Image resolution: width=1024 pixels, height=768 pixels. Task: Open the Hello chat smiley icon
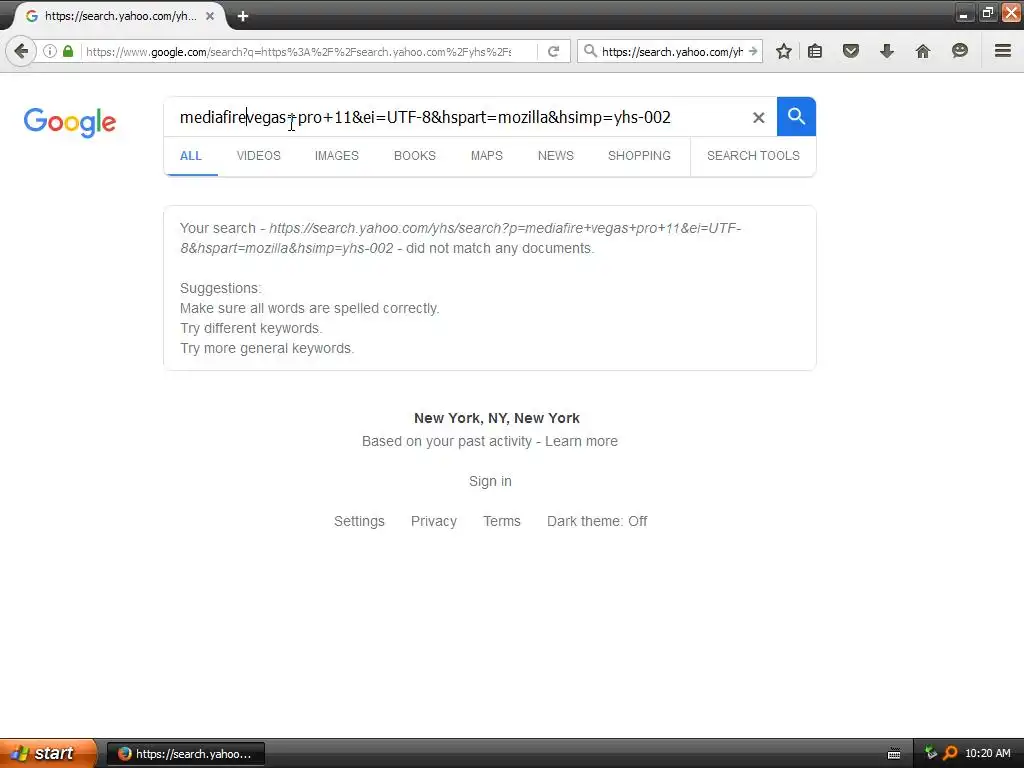tap(959, 51)
